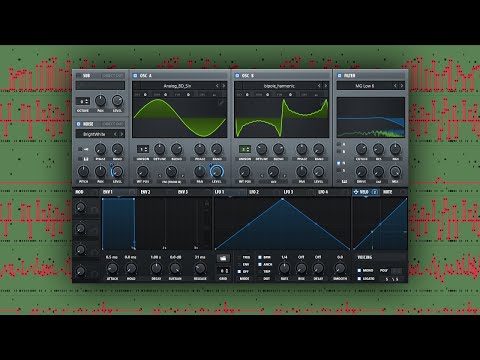Viewport: 480px width, 360px height.
Task: Open the BrightWhite noise menu
Action: point(94,134)
